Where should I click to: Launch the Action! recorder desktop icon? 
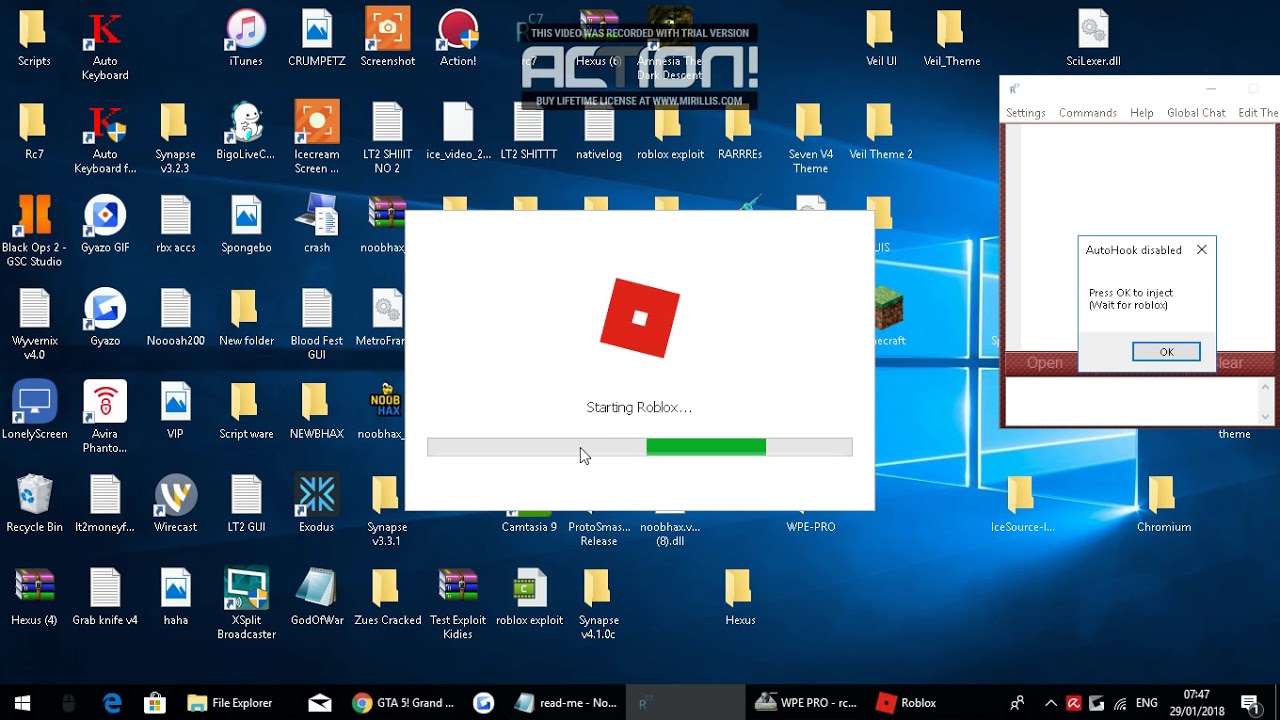(x=458, y=38)
